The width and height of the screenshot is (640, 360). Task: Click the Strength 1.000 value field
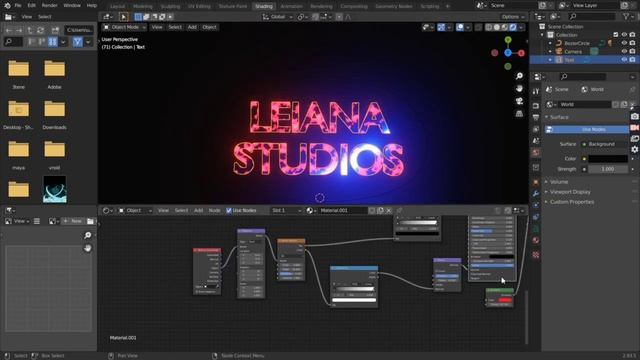pos(608,169)
